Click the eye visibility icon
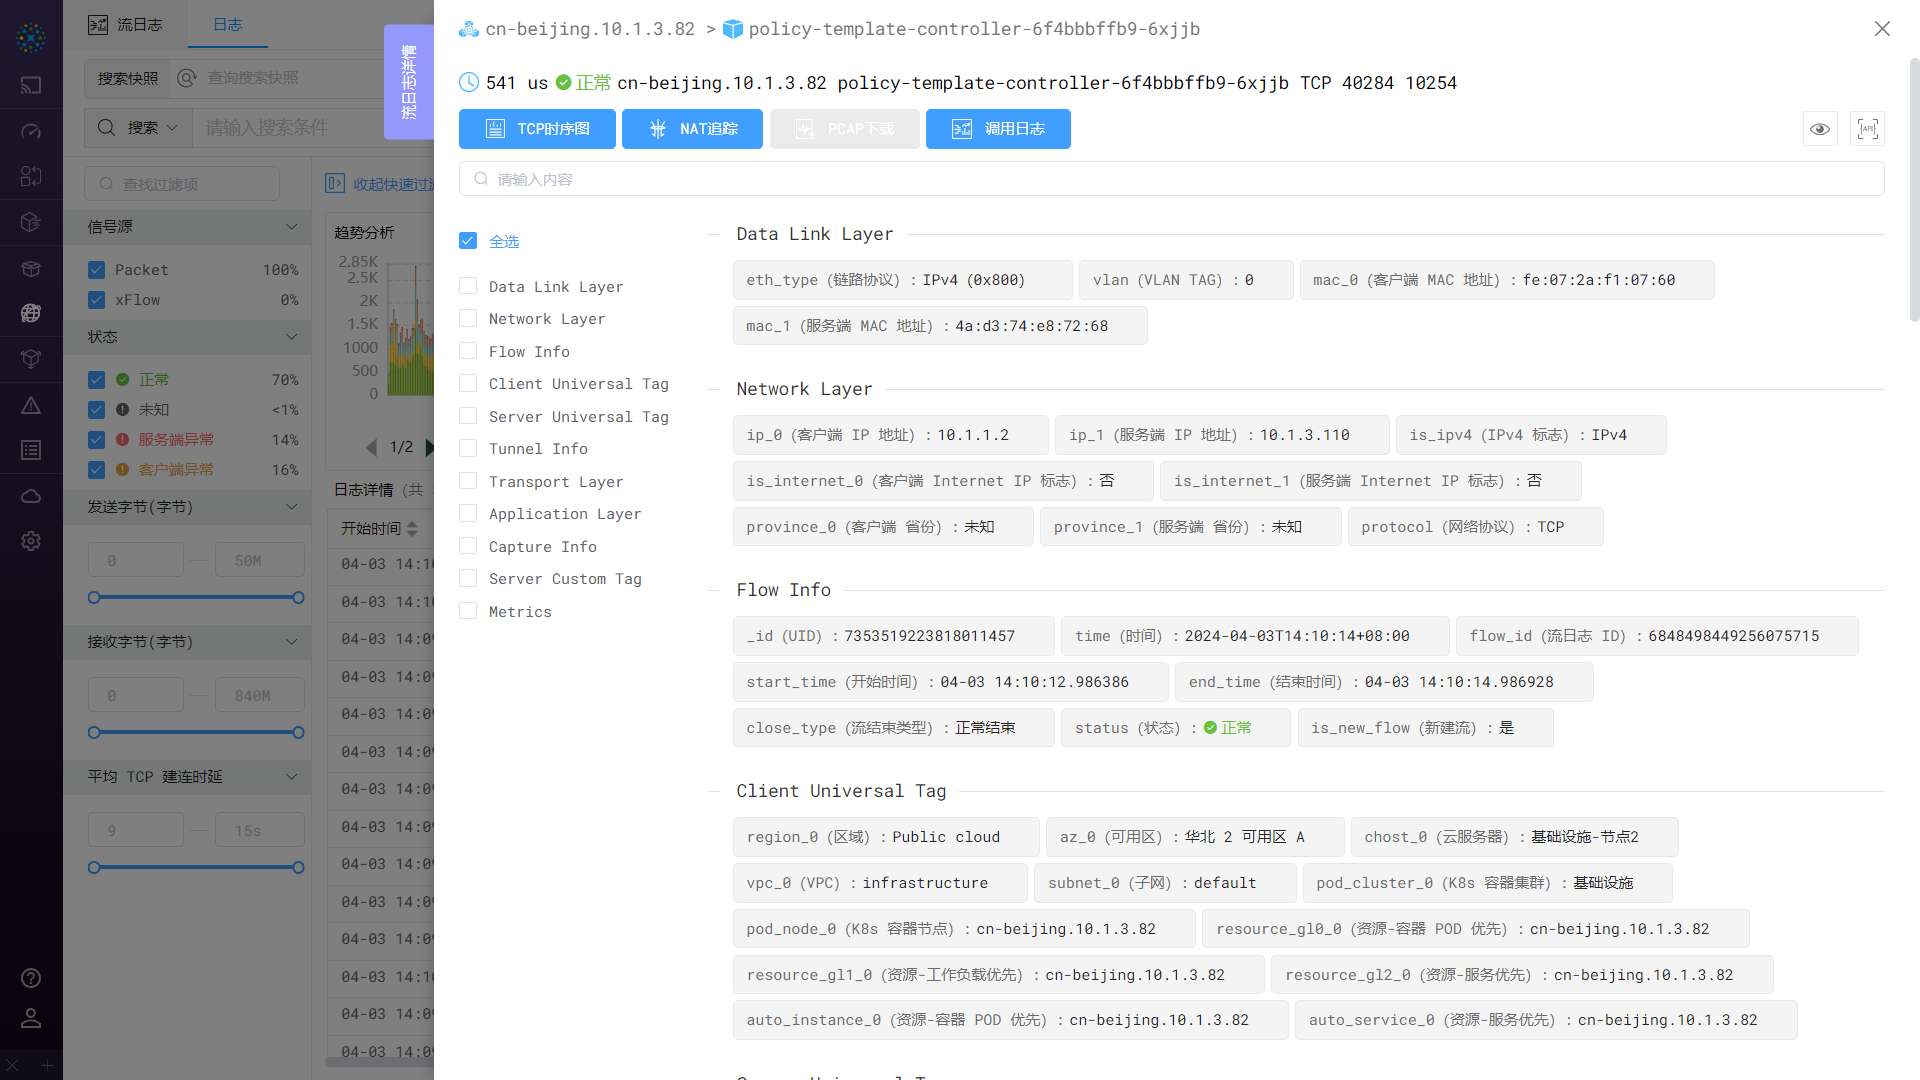The width and height of the screenshot is (1920, 1080). click(1820, 129)
